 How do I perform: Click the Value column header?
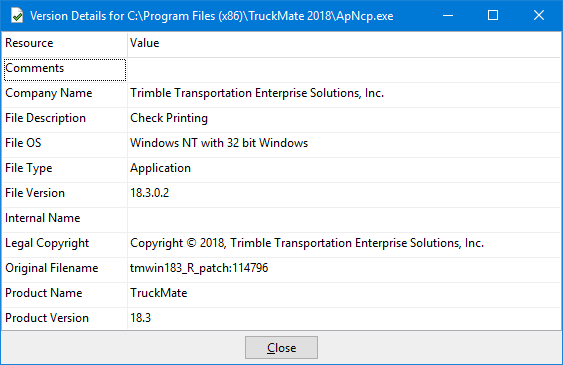[x=344, y=43]
